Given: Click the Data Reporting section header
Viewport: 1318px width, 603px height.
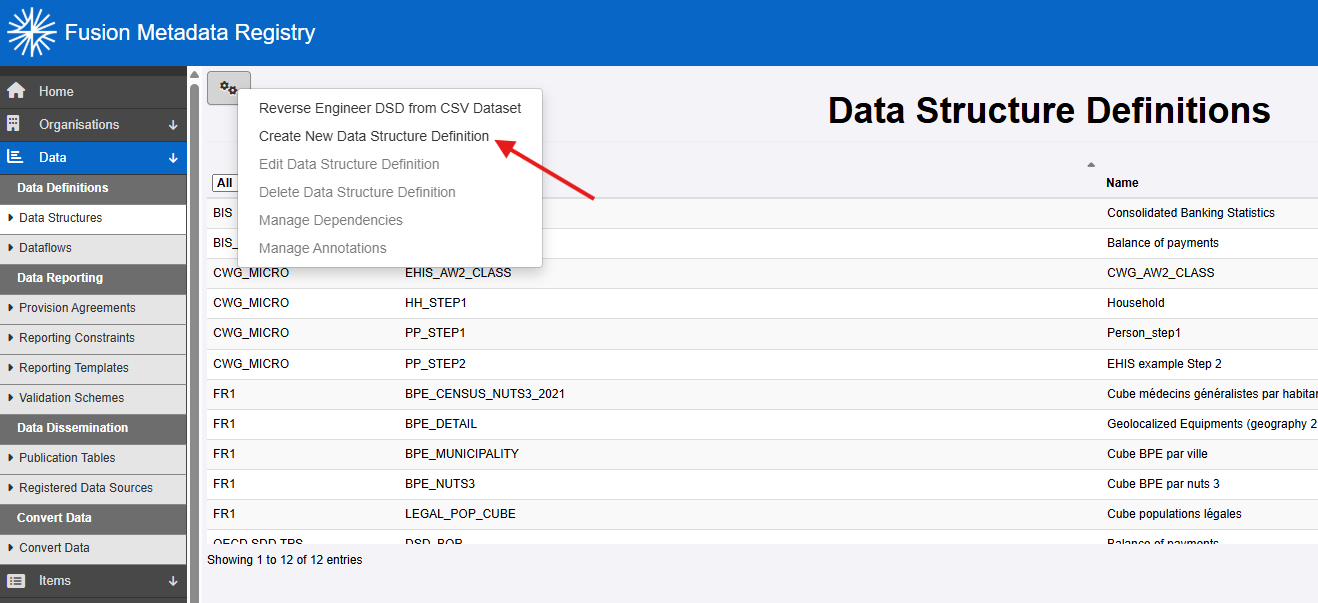Looking at the screenshot, I should [93, 278].
